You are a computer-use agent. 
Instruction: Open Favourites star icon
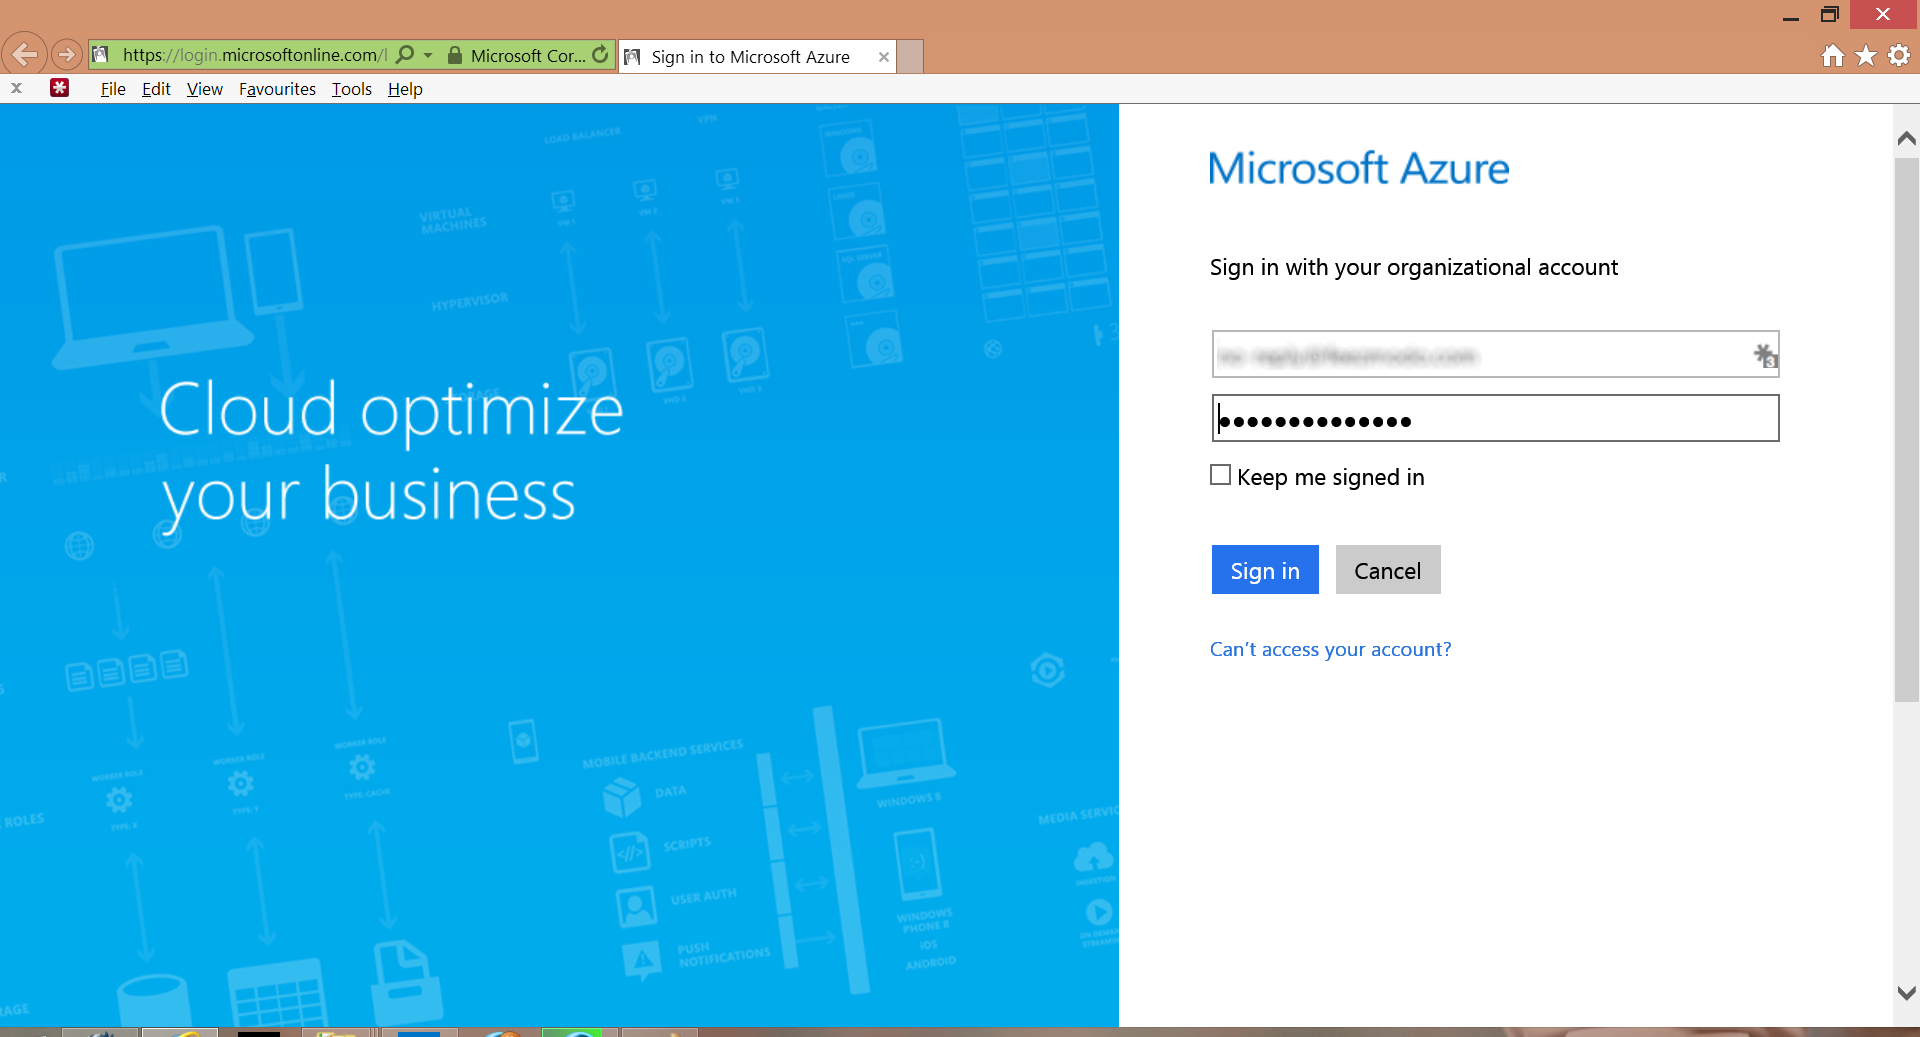(x=1866, y=56)
